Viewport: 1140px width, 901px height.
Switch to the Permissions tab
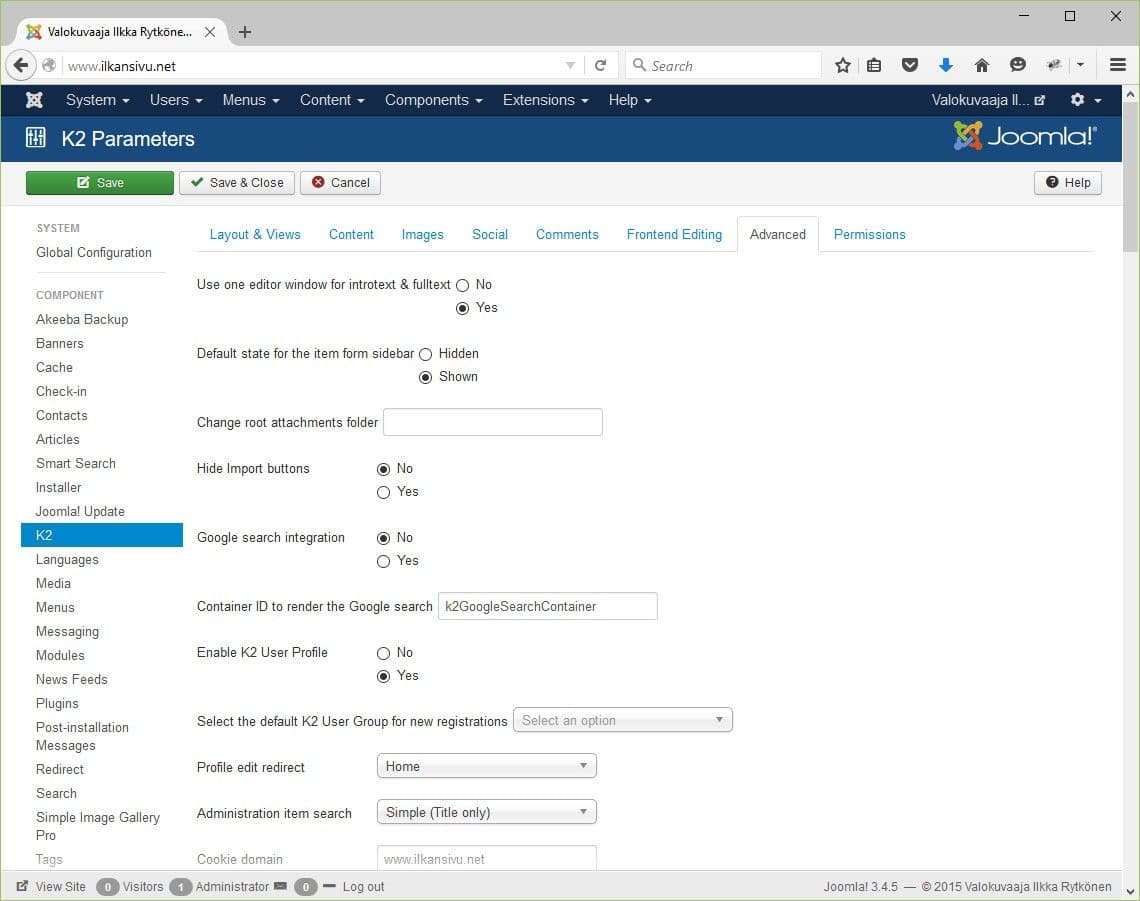(870, 234)
